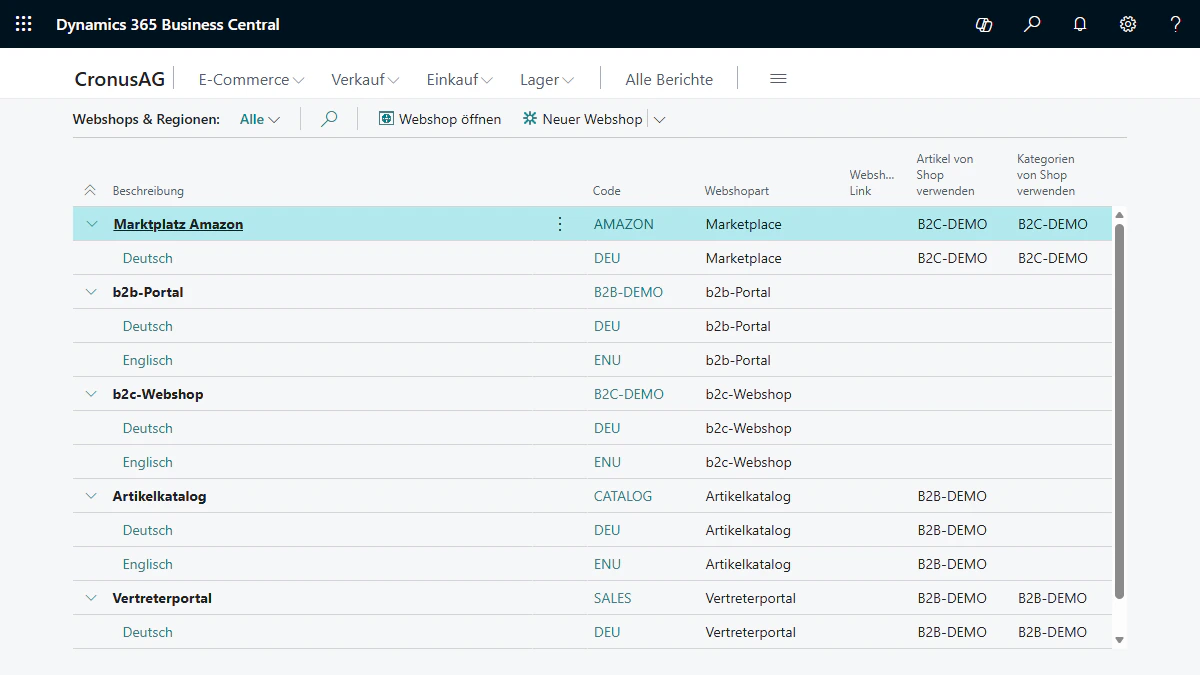Open the AMAZON code link
Image resolution: width=1200 pixels, height=675 pixels.
(x=624, y=224)
